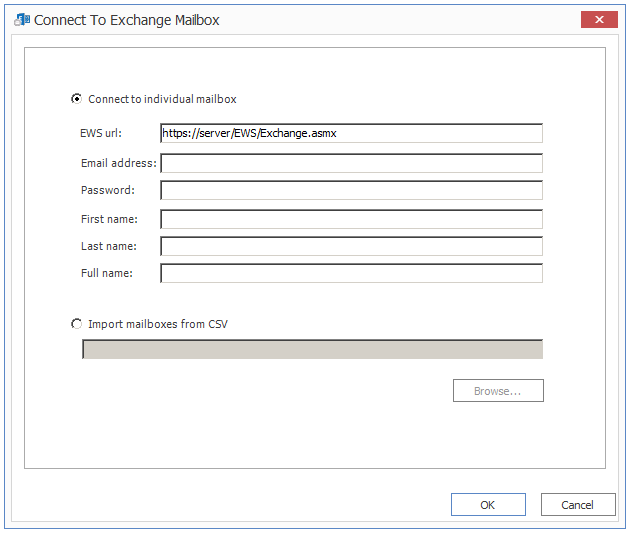
Task: Click the grayed CSV file path box
Action: pyautogui.click(x=312, y=349)
